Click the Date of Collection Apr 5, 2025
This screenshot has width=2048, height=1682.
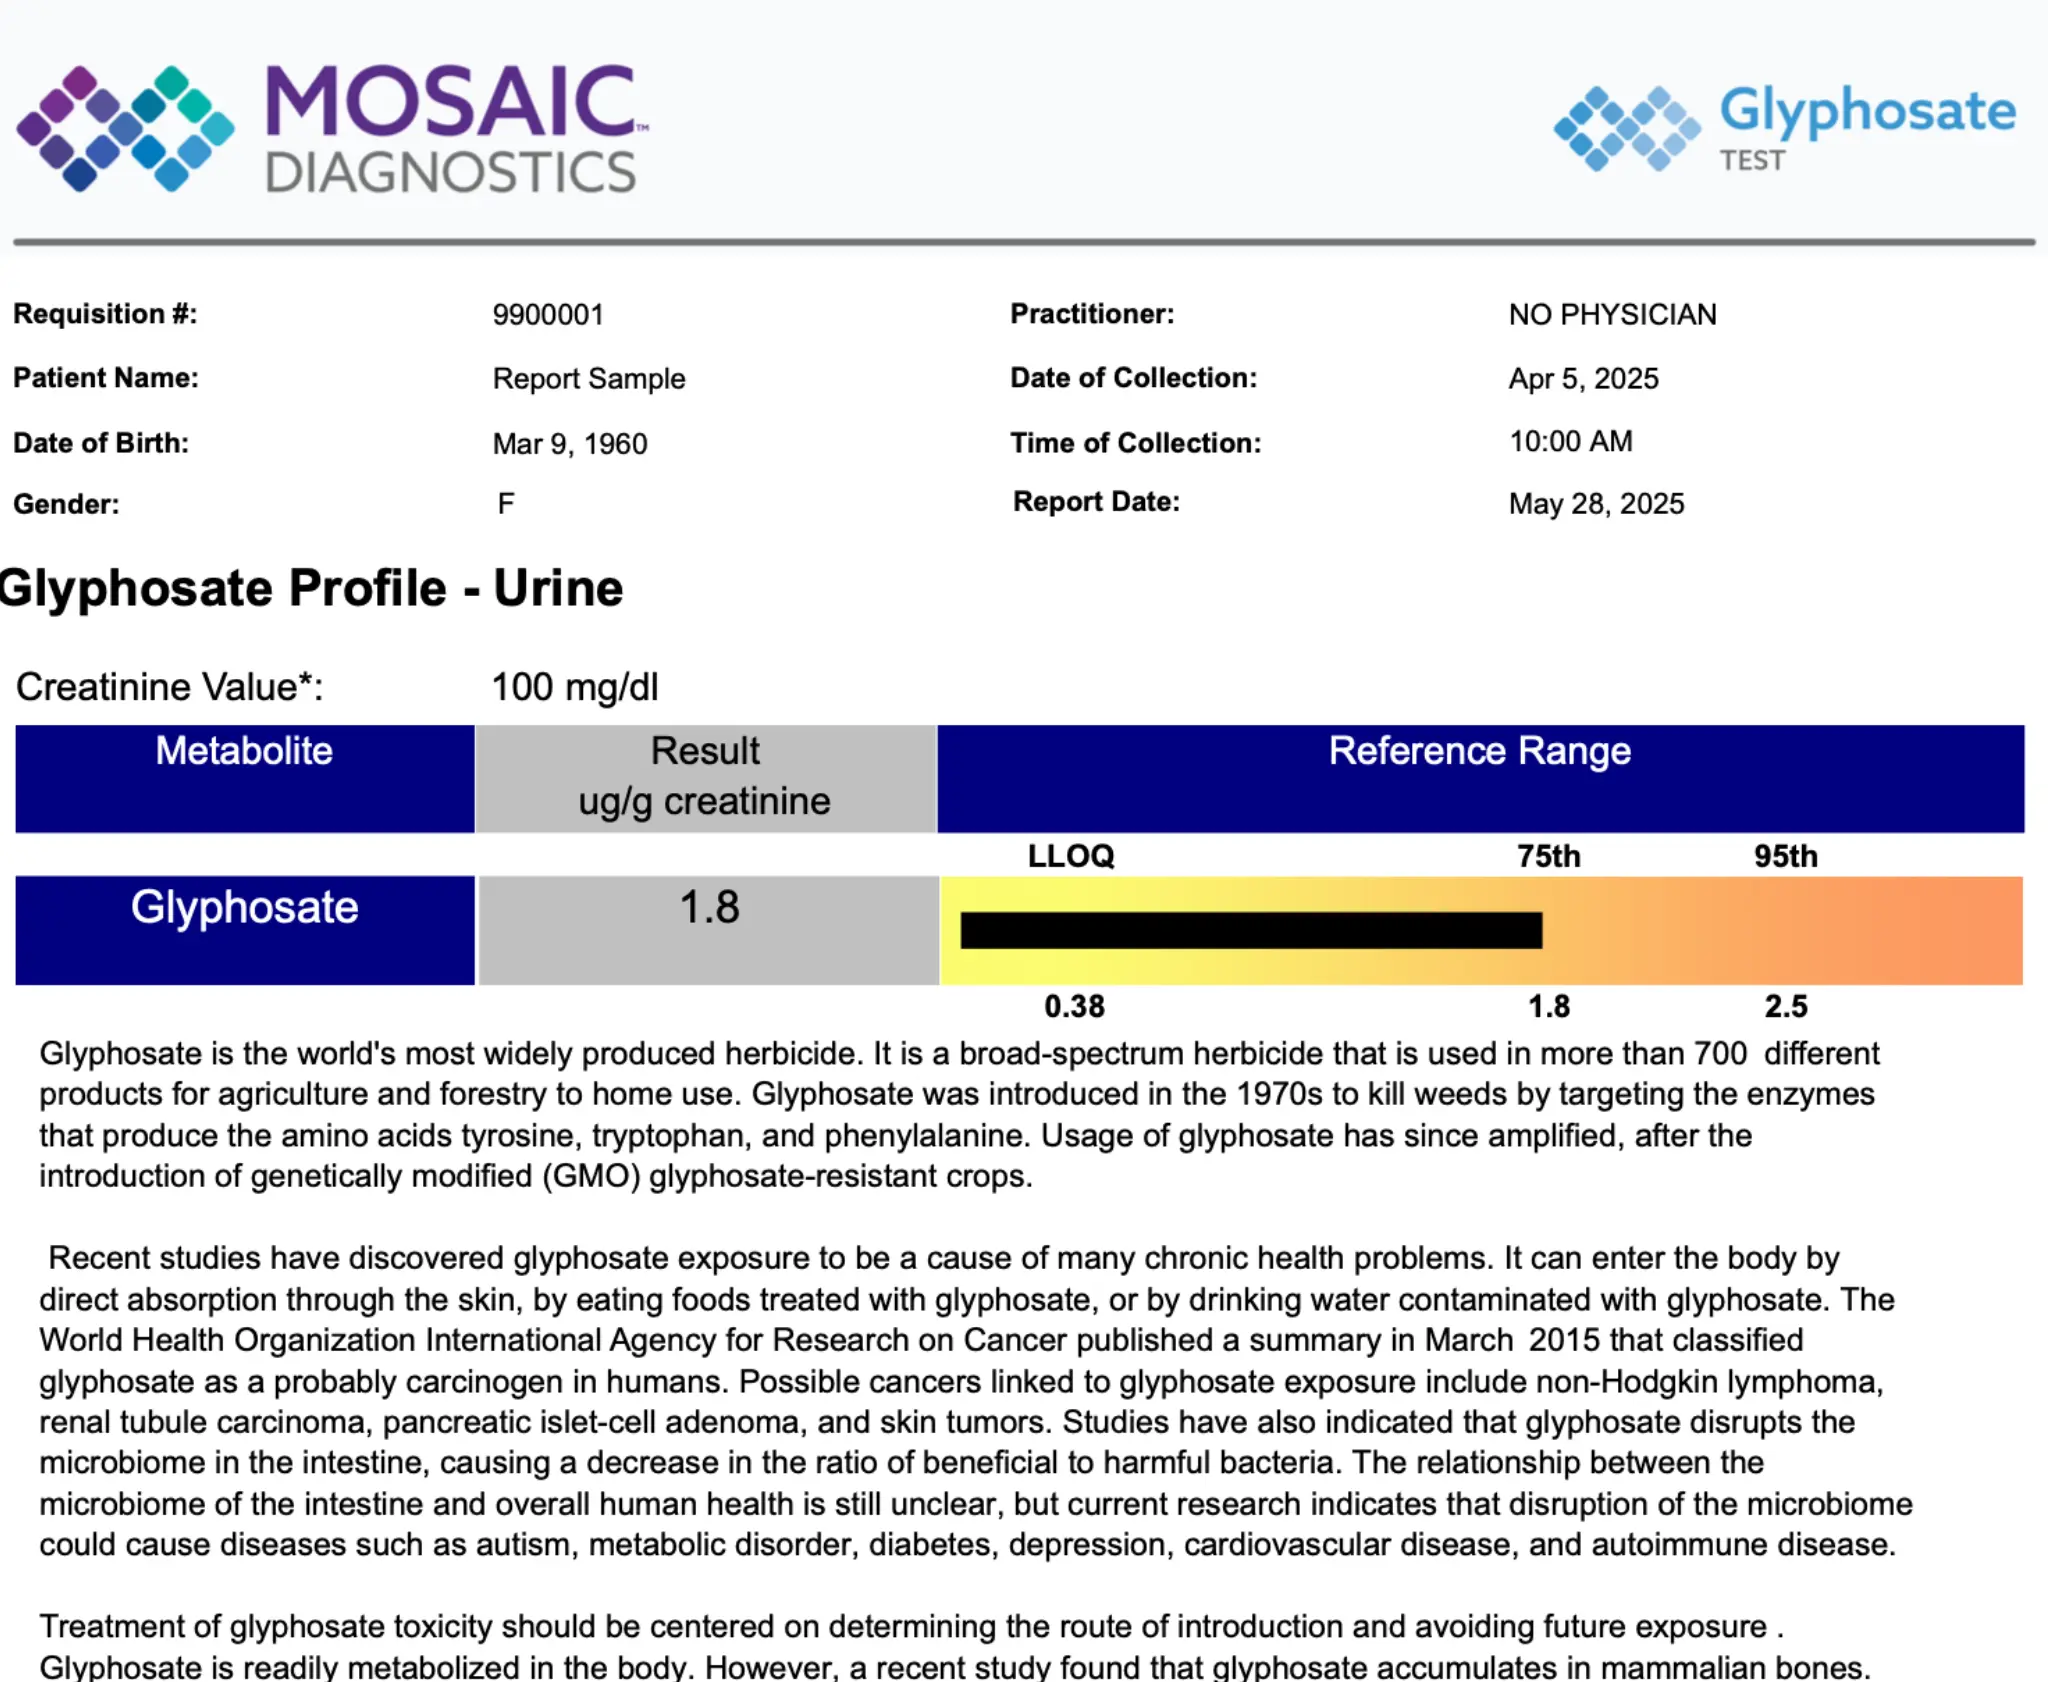pos(1583,379)
